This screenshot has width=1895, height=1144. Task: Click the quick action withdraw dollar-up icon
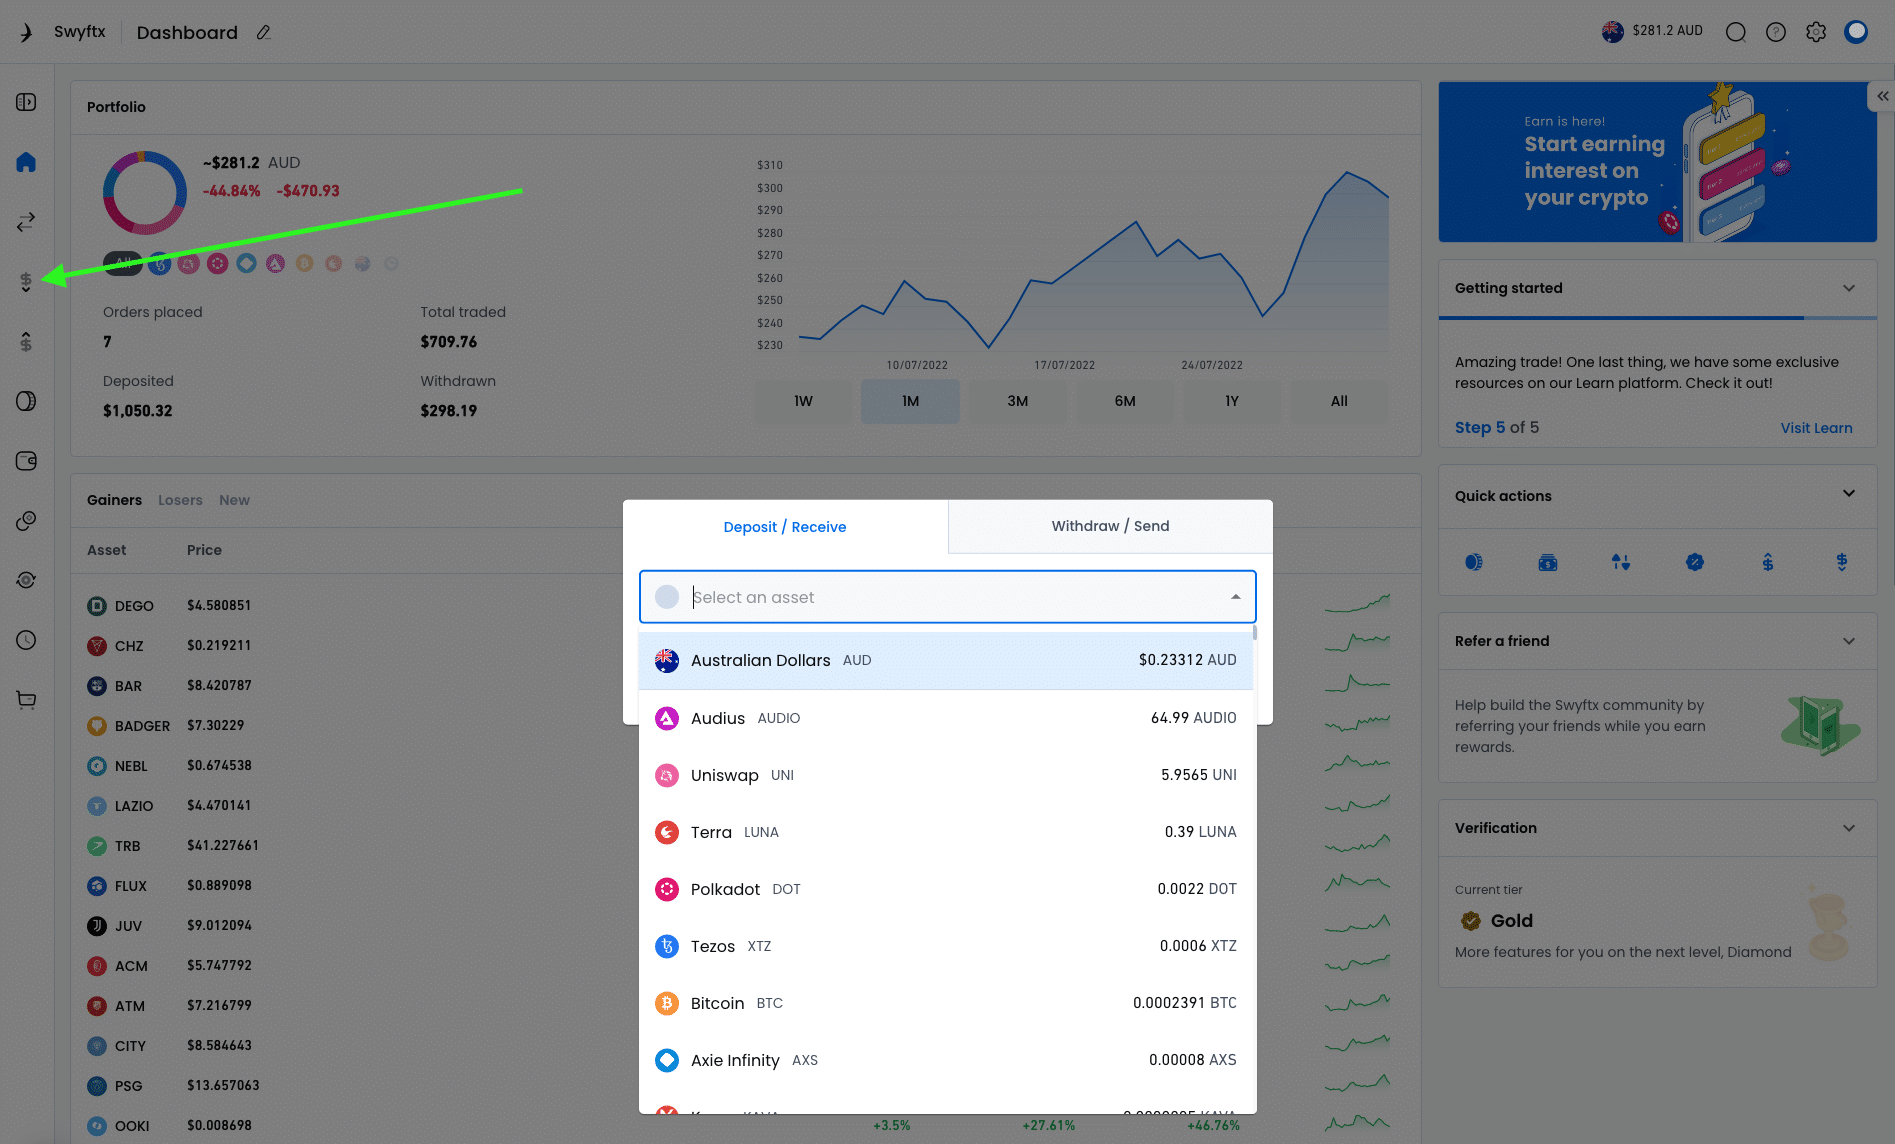pos(1768,562)
